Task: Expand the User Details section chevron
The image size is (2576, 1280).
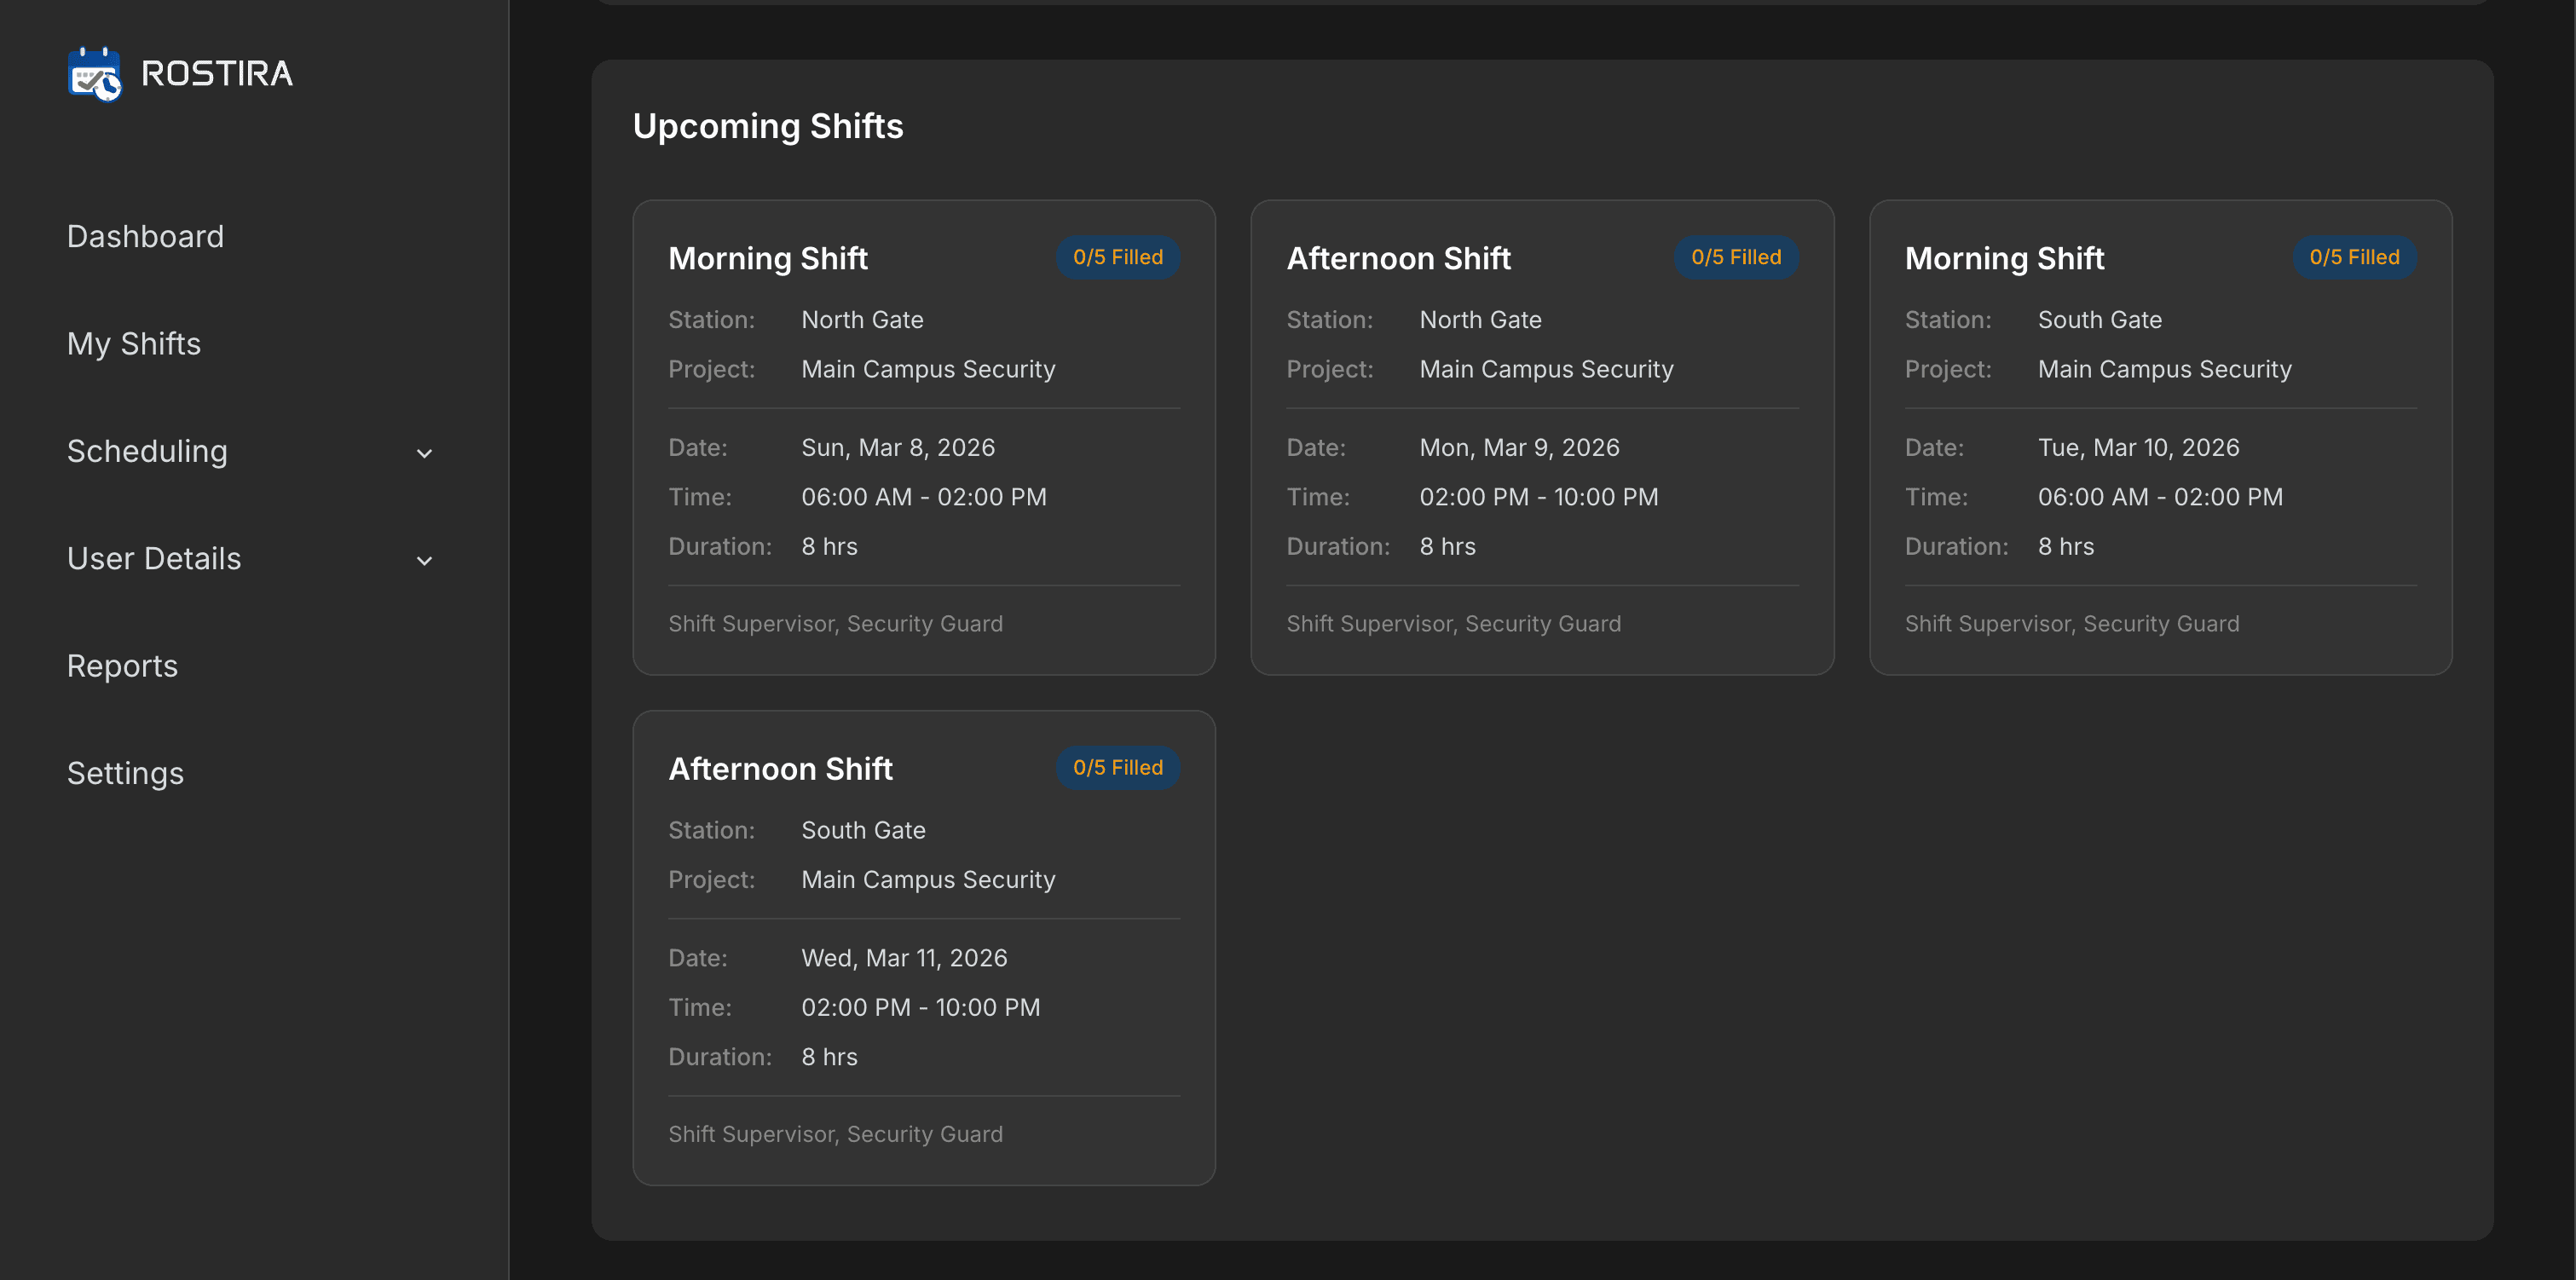Action: coord(424,560)
